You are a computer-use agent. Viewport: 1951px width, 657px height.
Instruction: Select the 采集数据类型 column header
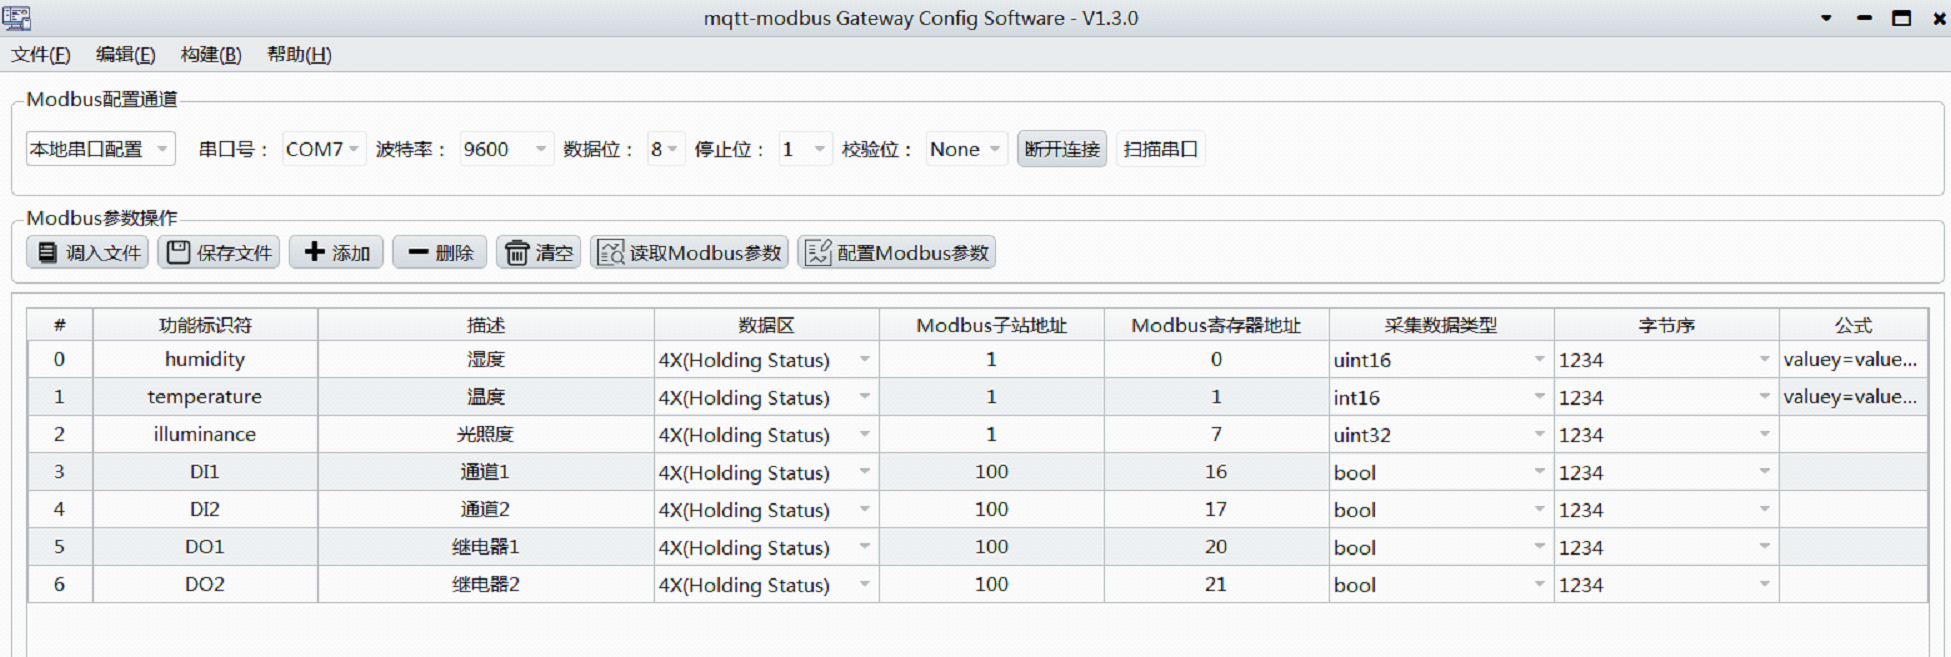pyautogui.click(x=1441, y=325)
